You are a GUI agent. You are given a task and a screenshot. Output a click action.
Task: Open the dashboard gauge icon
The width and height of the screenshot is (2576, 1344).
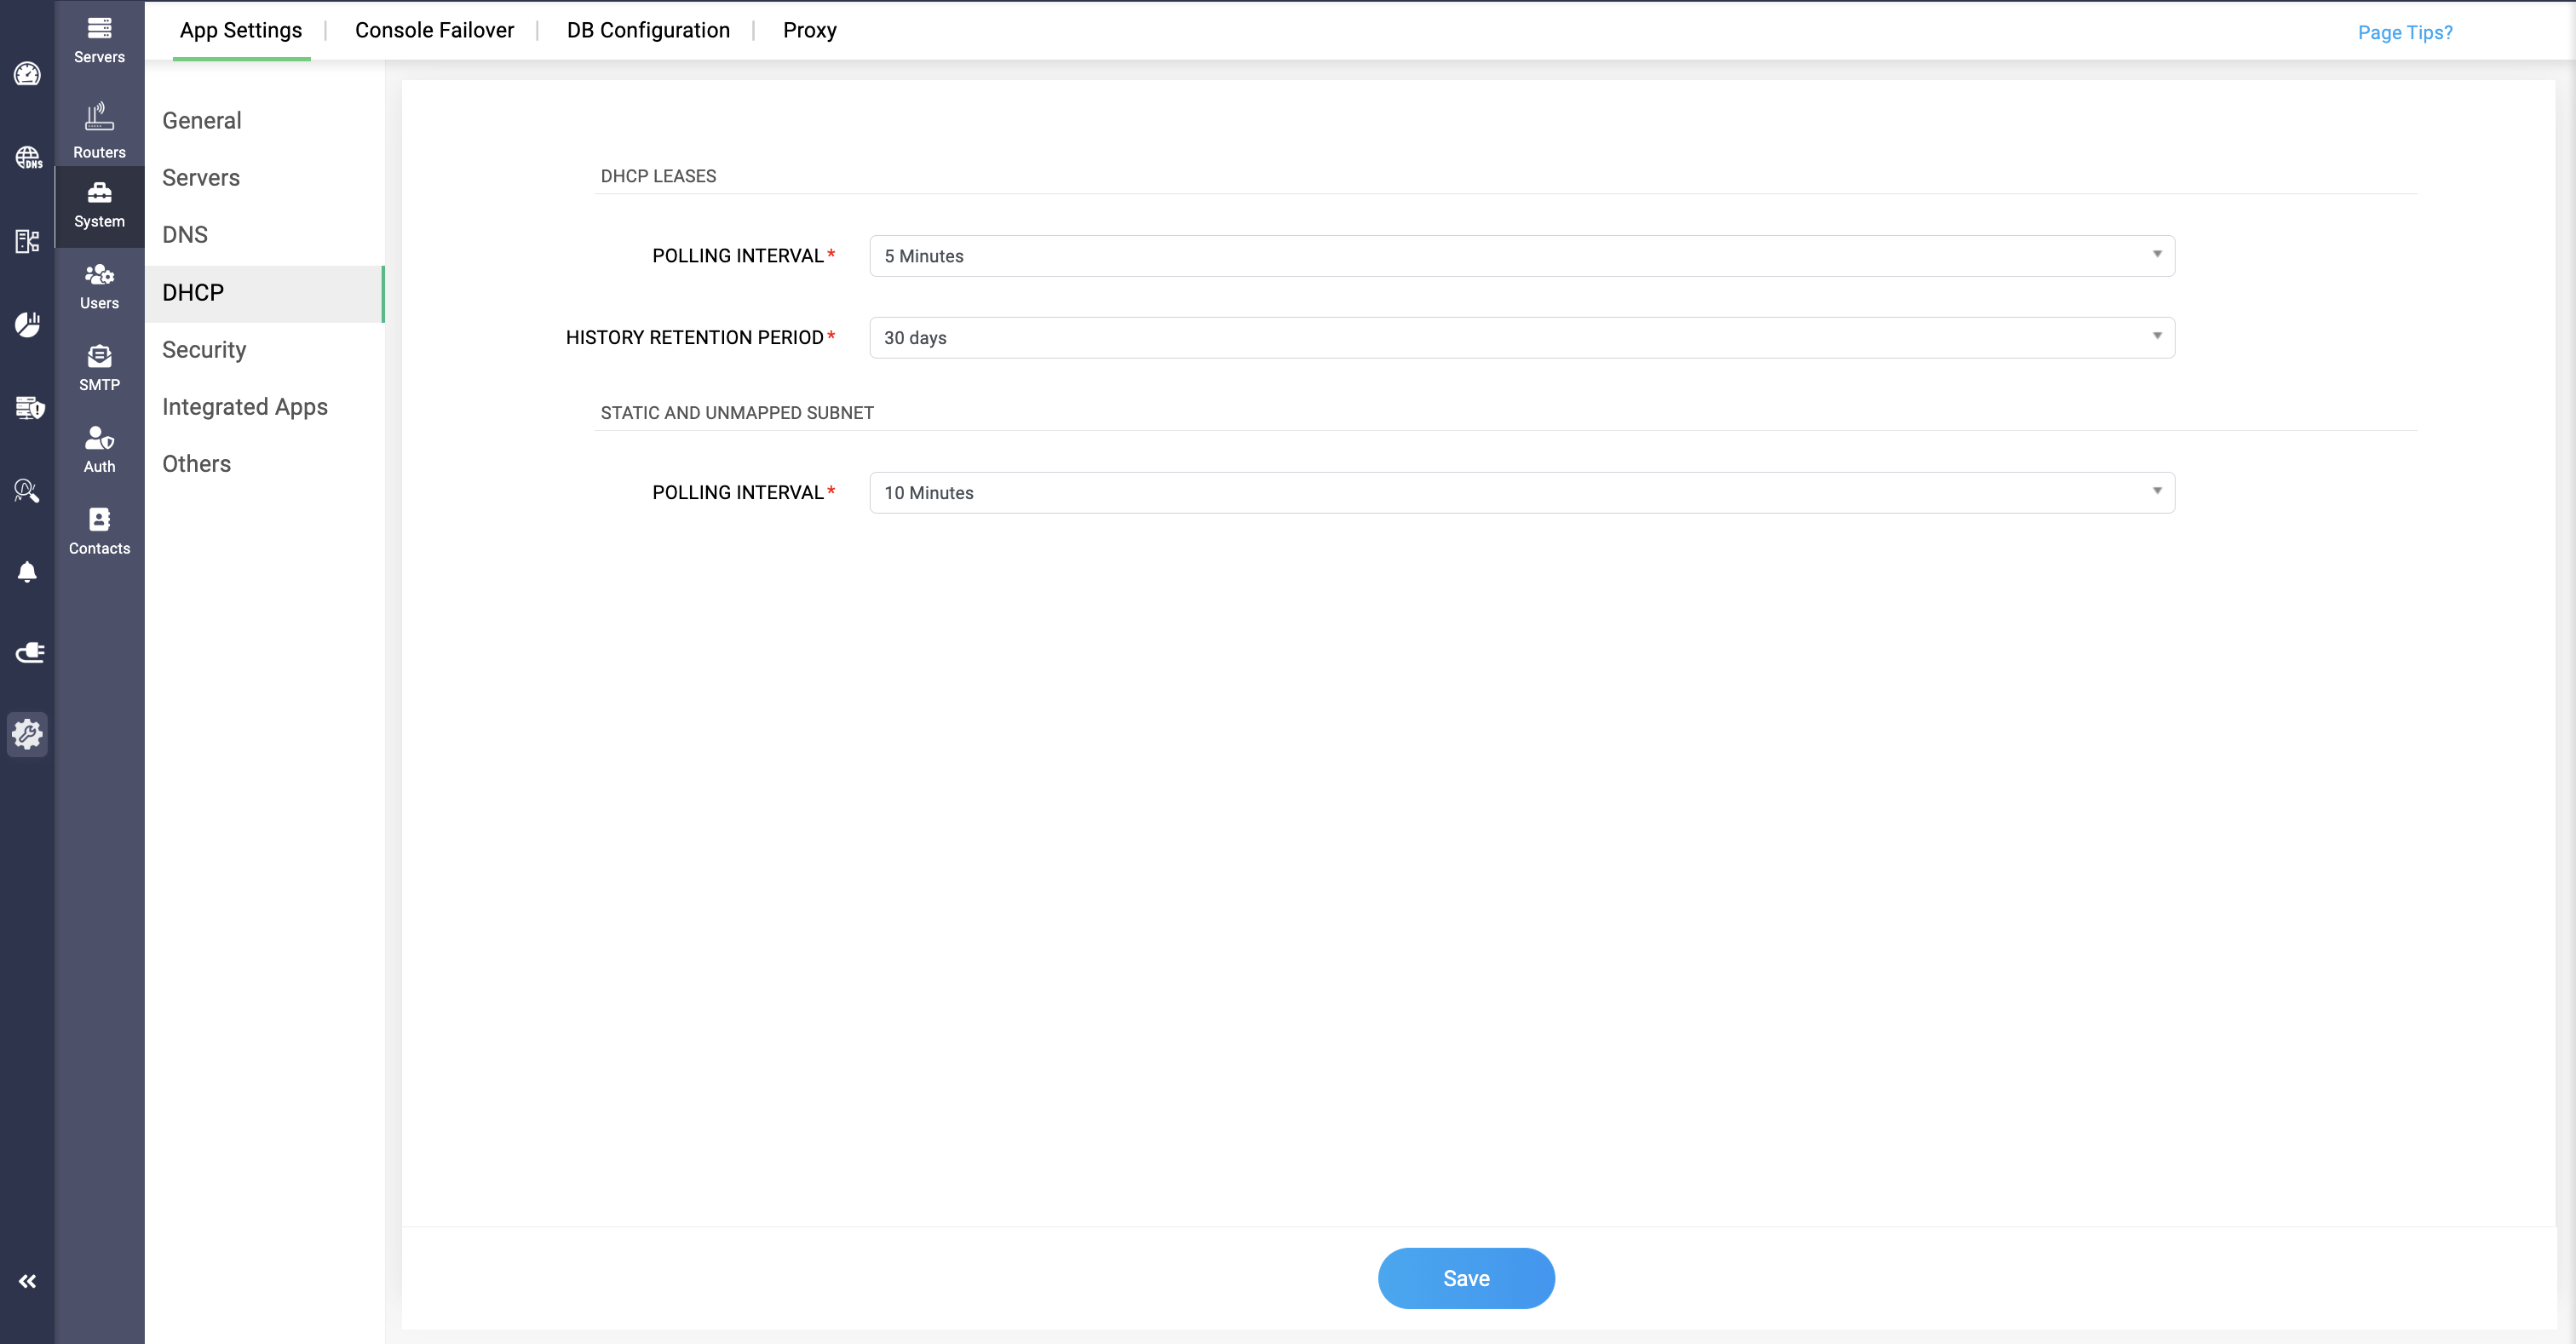pyautogui.click(x=27, y=74)
